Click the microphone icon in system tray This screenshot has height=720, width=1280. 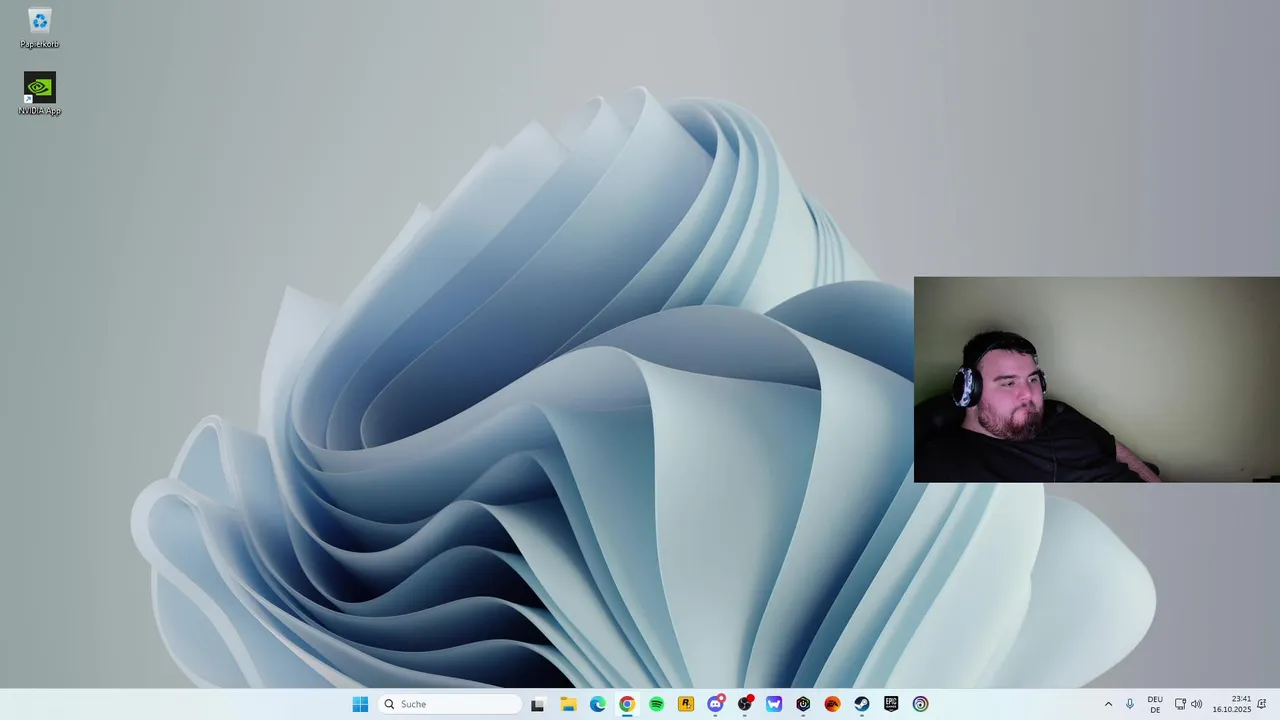coord(1130,704)
